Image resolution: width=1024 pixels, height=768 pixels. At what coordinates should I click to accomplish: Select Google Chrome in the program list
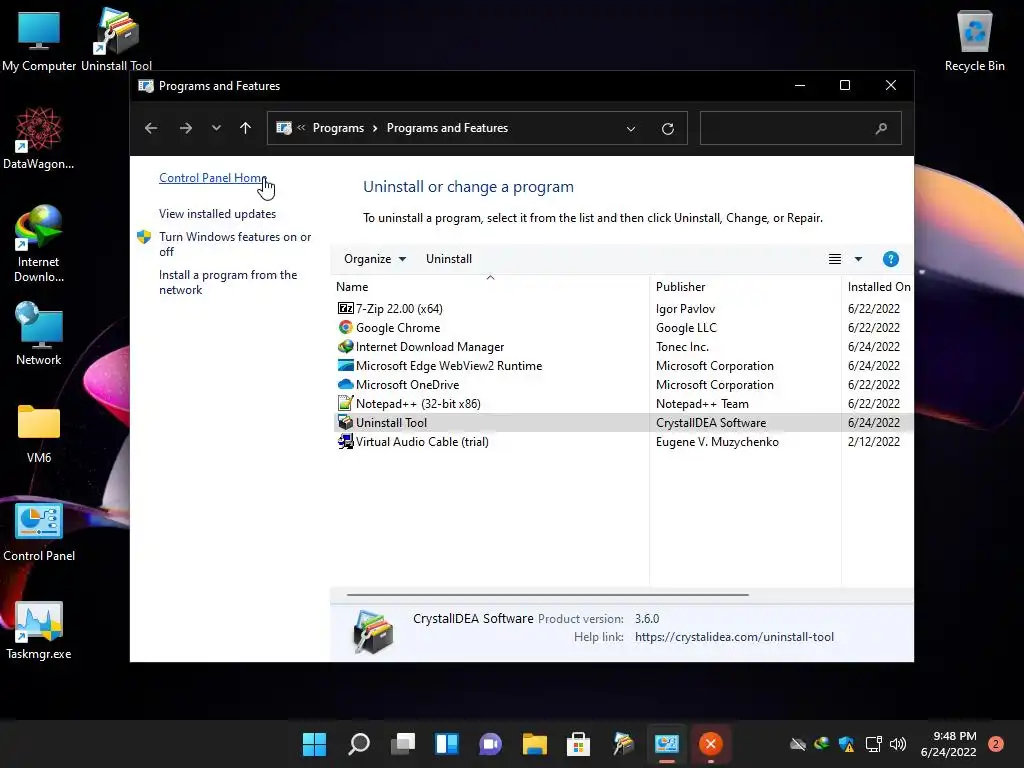pos(624,327)
